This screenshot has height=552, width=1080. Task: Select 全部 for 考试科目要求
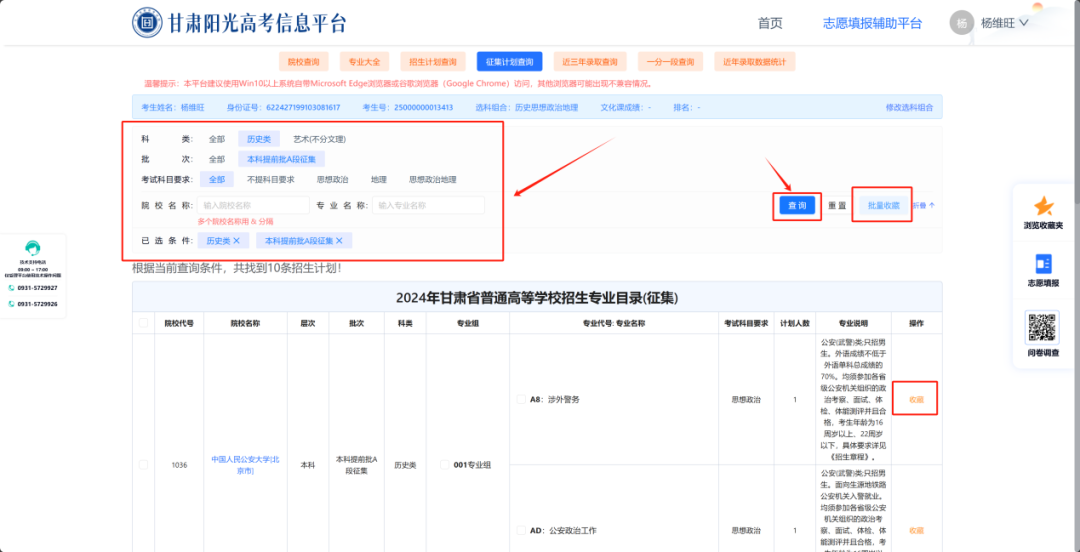point(217,179)
